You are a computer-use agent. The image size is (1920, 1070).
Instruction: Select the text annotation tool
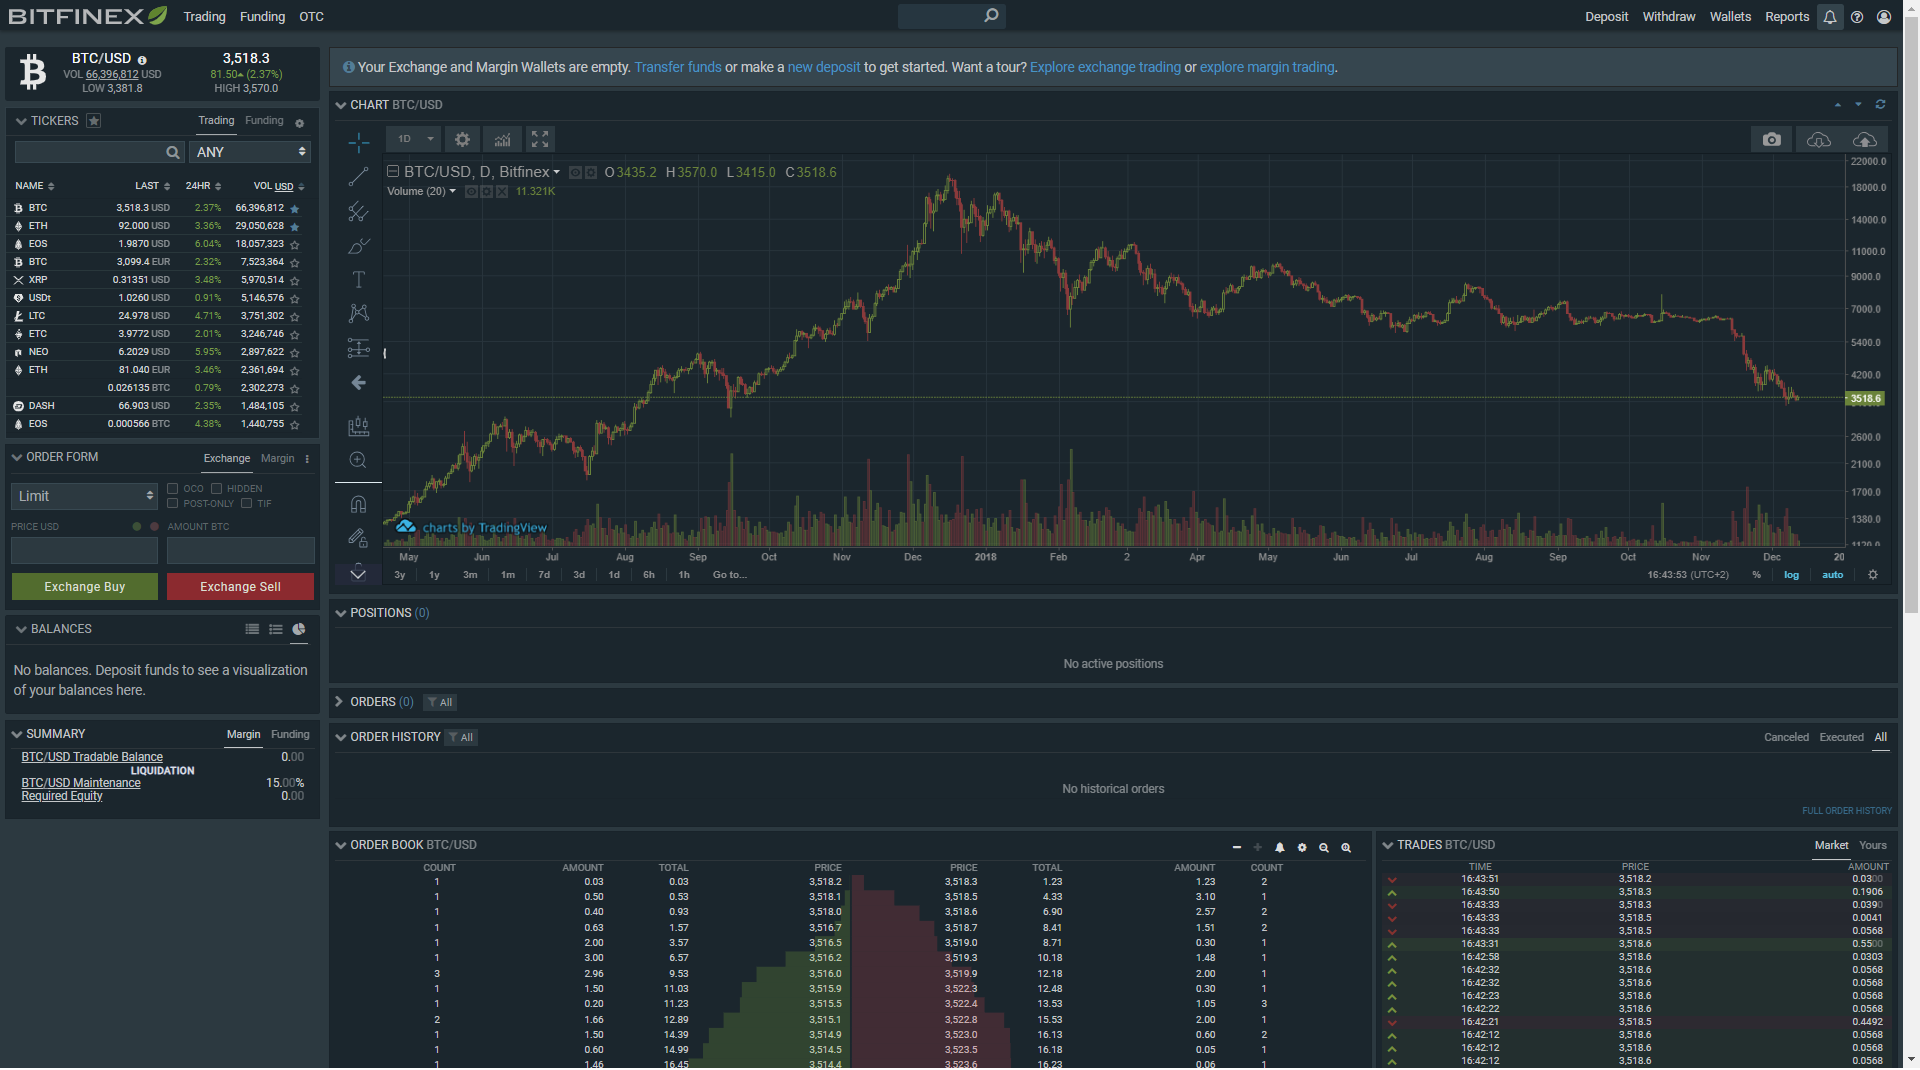[358, 280]
